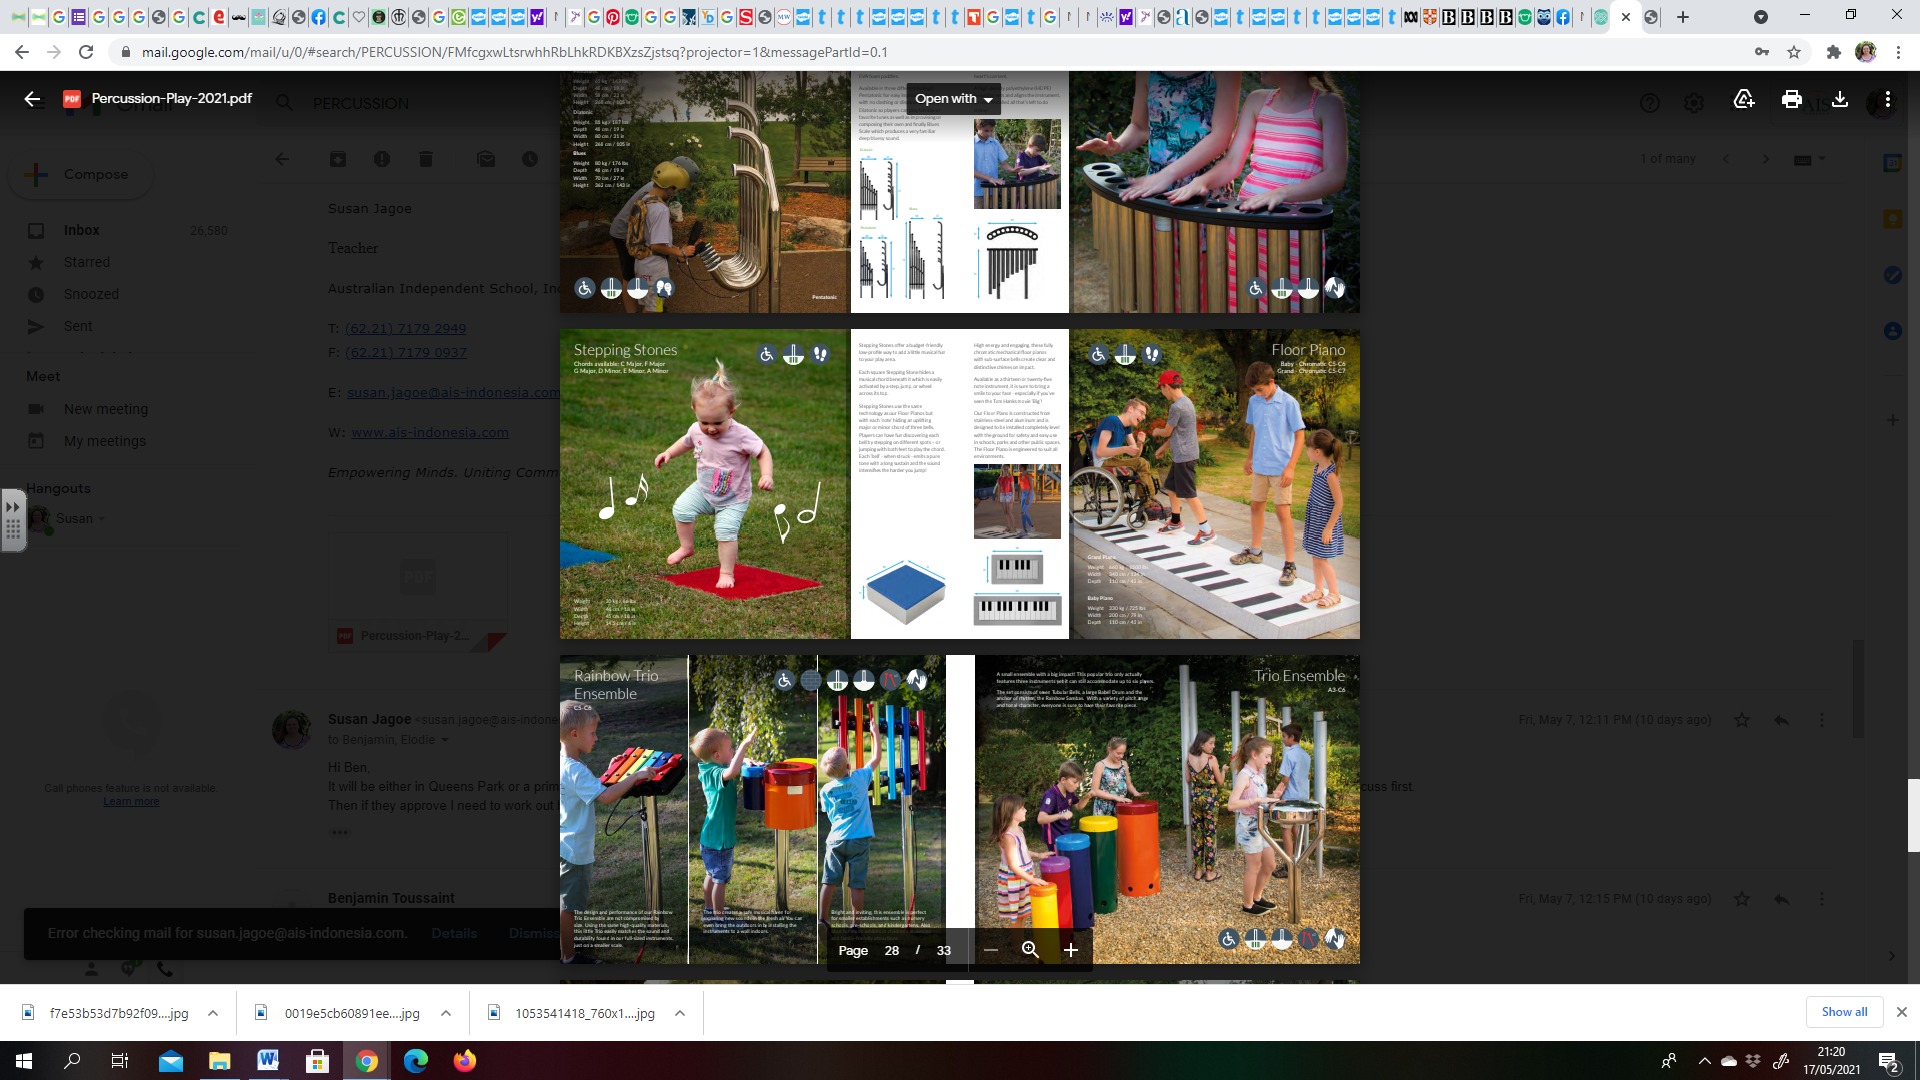The height and width of the screenshot is (1080, 1921).
Task: Click the page number field showing 28
Action: [x=892, y=950]
